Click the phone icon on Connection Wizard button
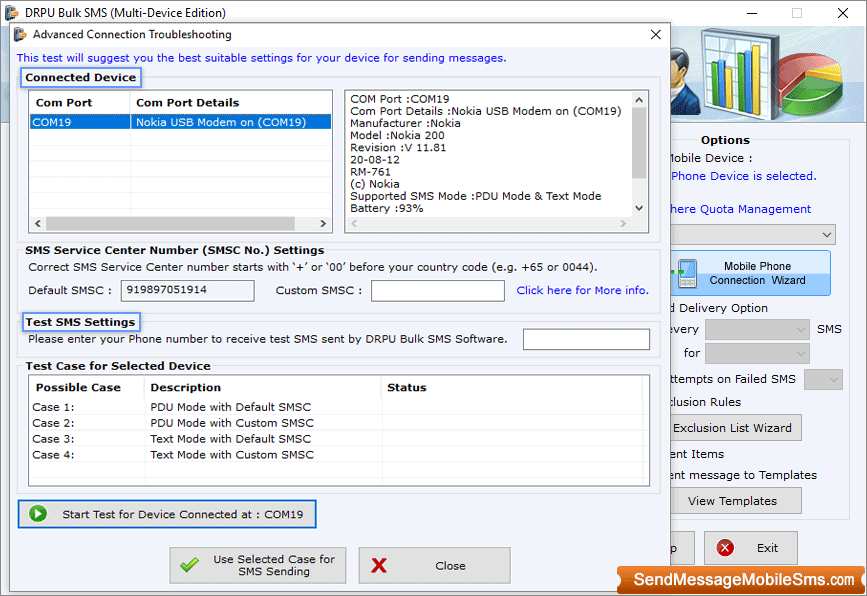The image size is (867, 596). [x=686, y=273]
